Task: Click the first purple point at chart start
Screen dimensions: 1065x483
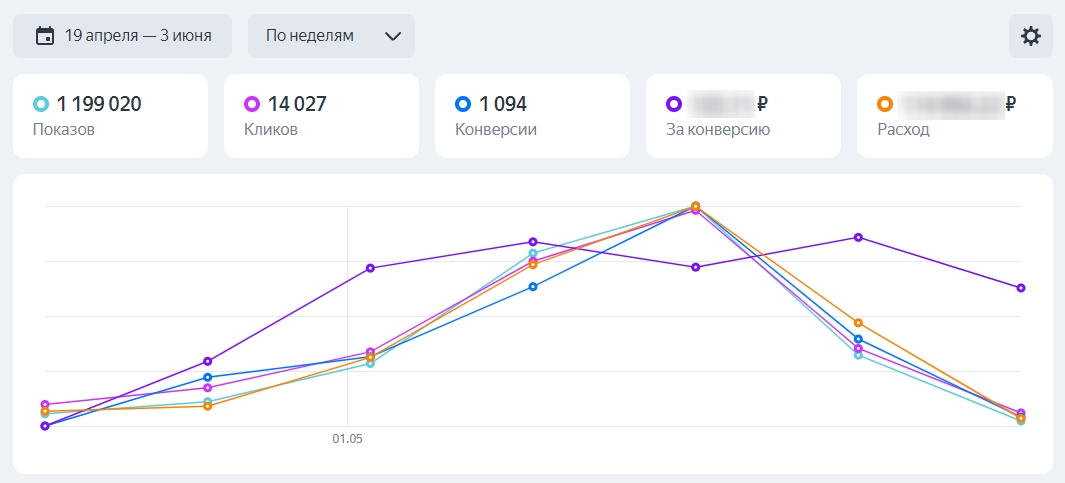Action: pos(45,426)
